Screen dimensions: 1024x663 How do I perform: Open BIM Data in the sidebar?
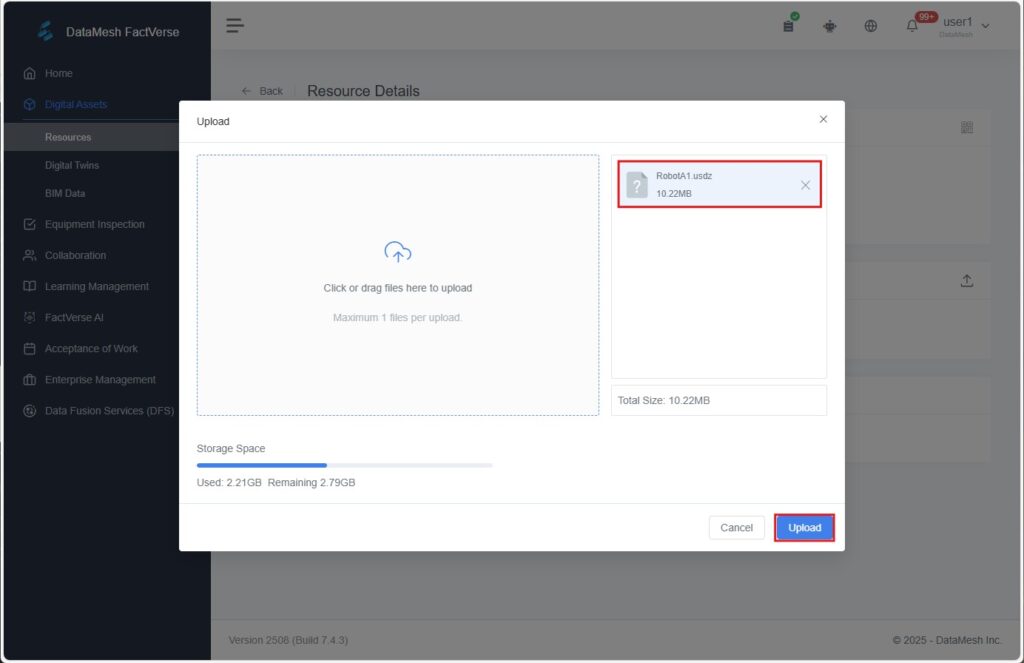65,193
